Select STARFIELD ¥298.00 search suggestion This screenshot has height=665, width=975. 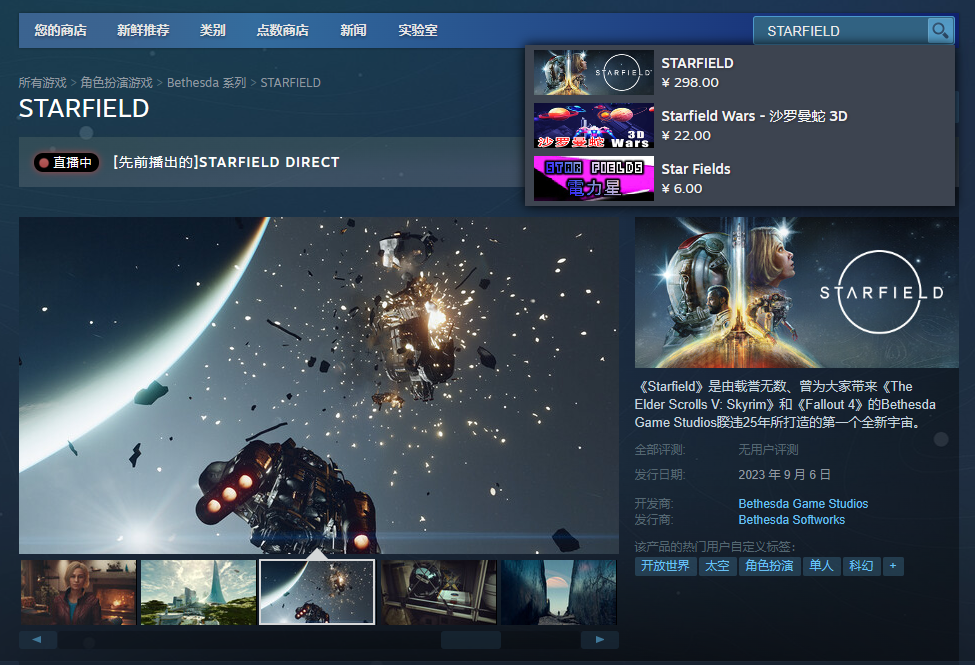740,73
